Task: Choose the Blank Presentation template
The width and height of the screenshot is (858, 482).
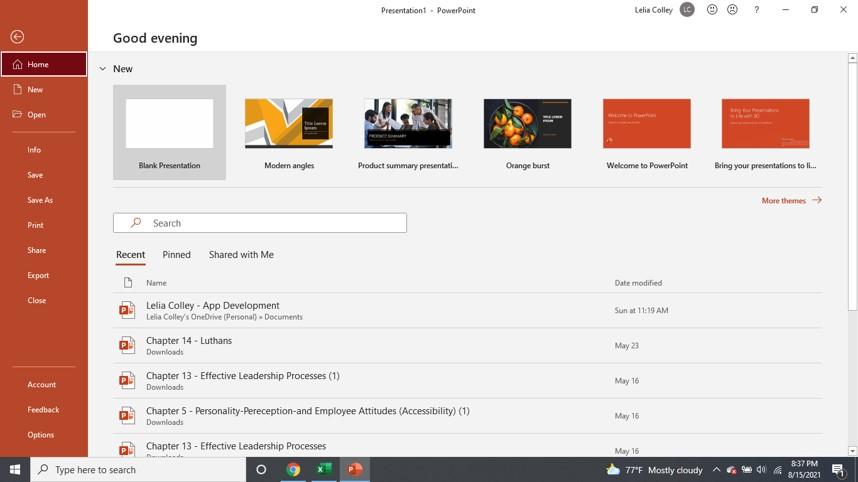Action: click(x=169, y=132)
